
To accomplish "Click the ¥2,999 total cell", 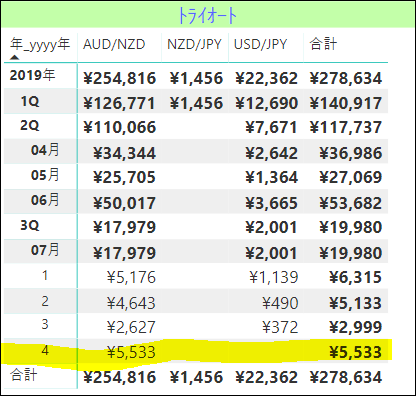I will (355, 327).
